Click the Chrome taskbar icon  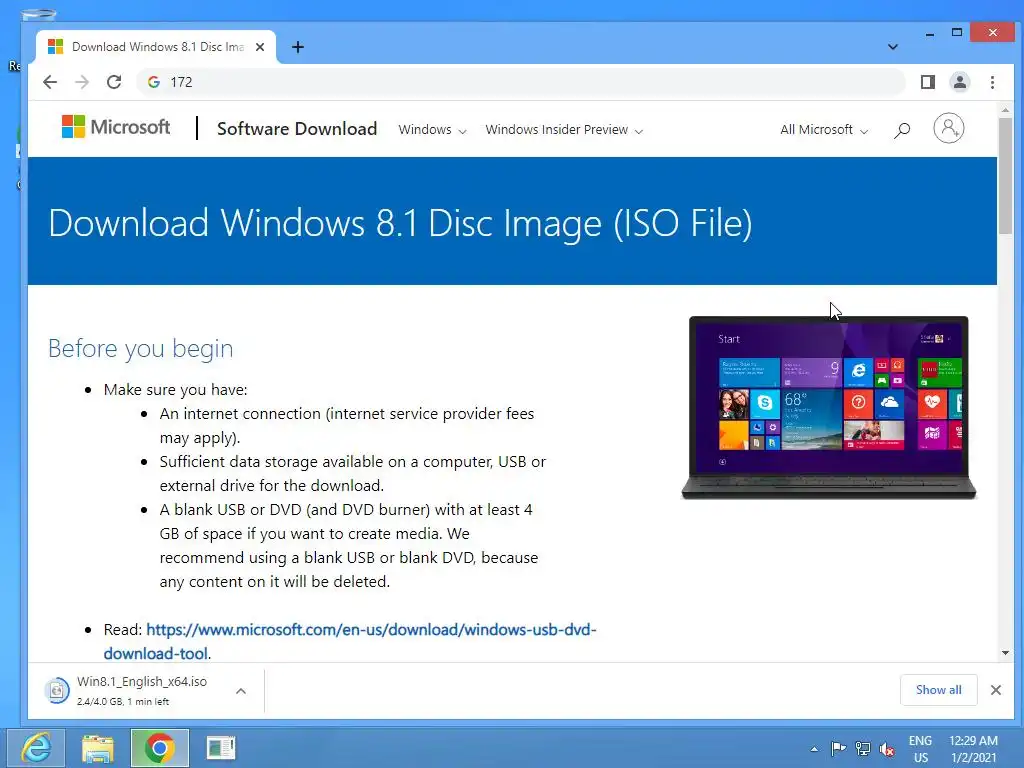160,748
